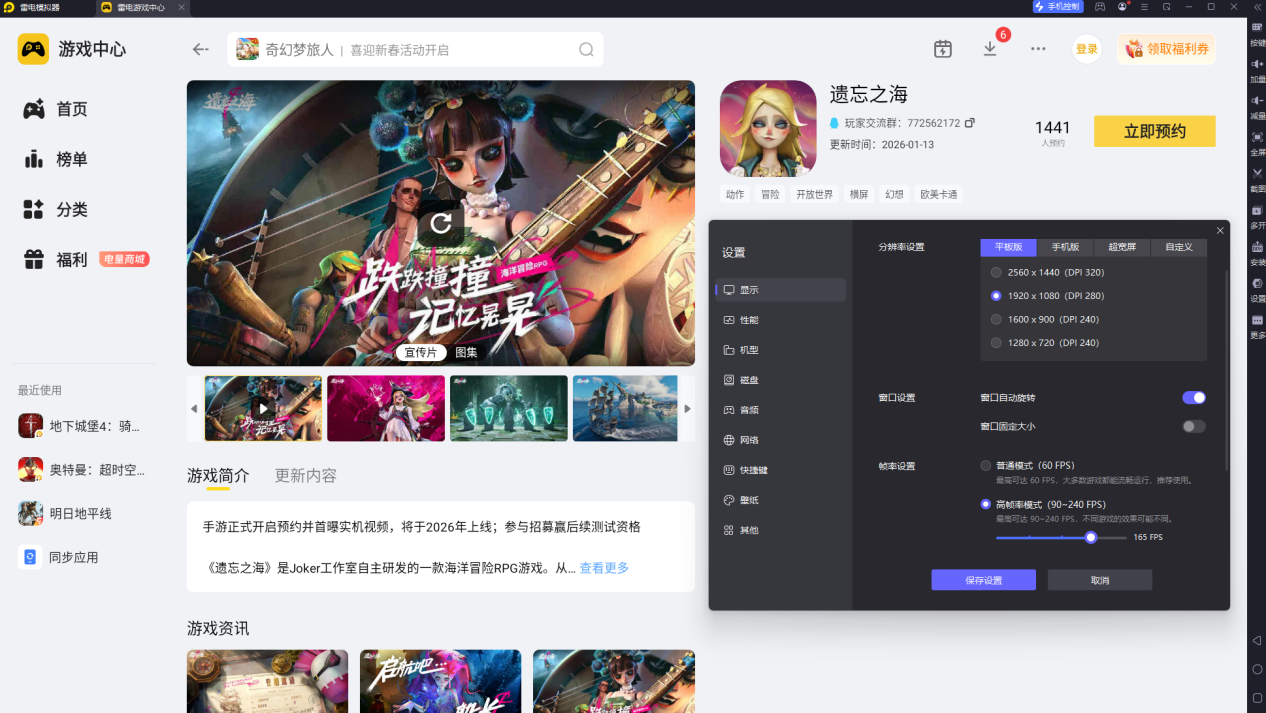Adjust the 165 FPS slider handle
This screenshot has width=1266, height=713.
click(x=1091, y=537)
